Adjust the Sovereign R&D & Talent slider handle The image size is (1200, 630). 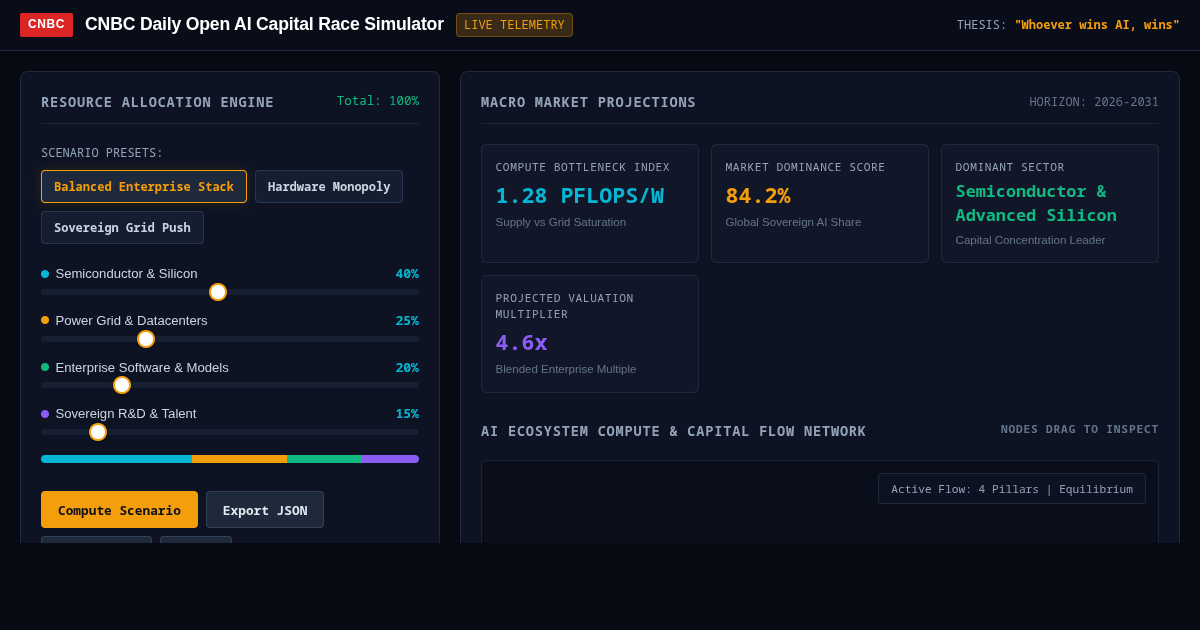(98, 432)
